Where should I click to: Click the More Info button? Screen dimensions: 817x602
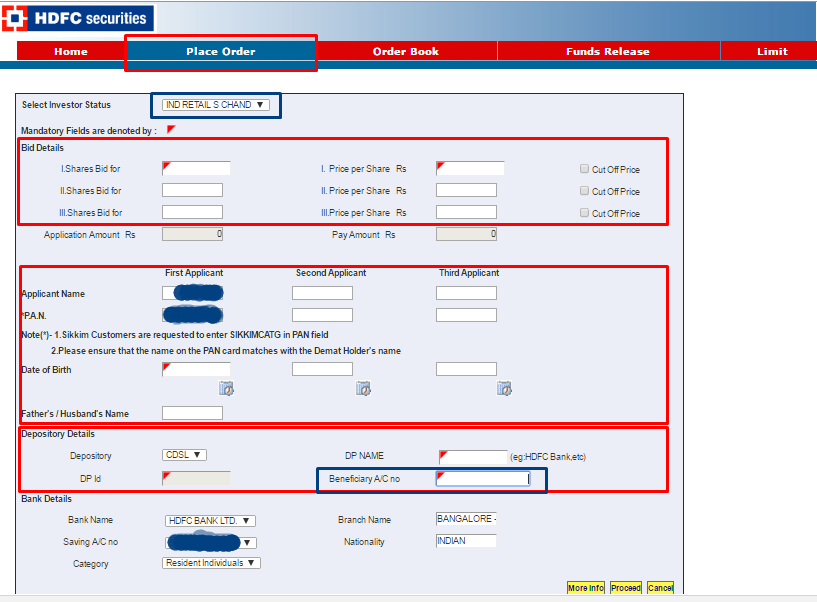pyautogui.click(x=586, y=588)
